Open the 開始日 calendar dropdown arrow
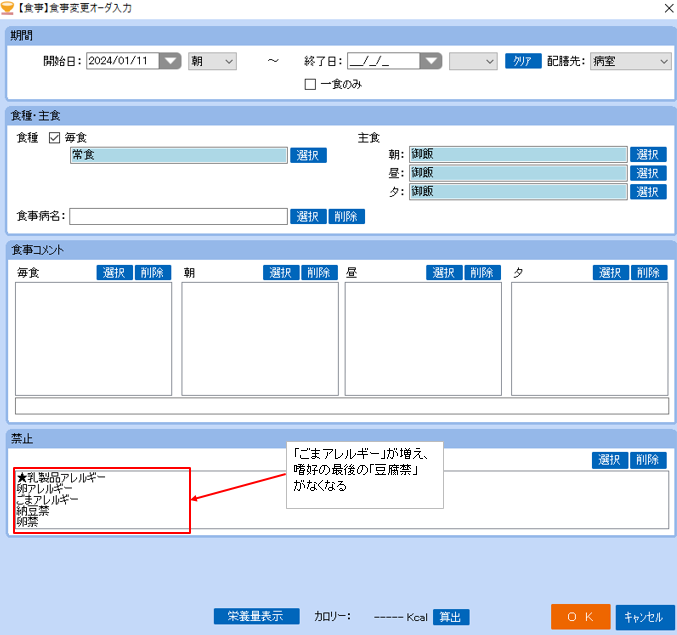The height and width of the screenshot is (635, 677). pyautogui.click(x=170, y=61)
